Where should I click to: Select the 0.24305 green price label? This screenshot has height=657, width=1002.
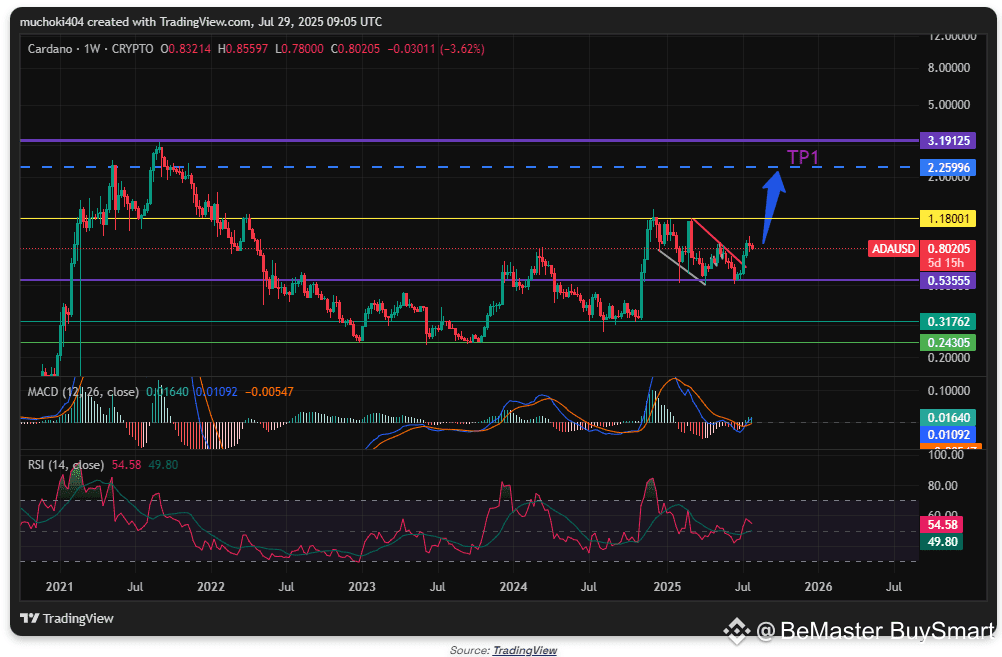click(x=948, y=343)
